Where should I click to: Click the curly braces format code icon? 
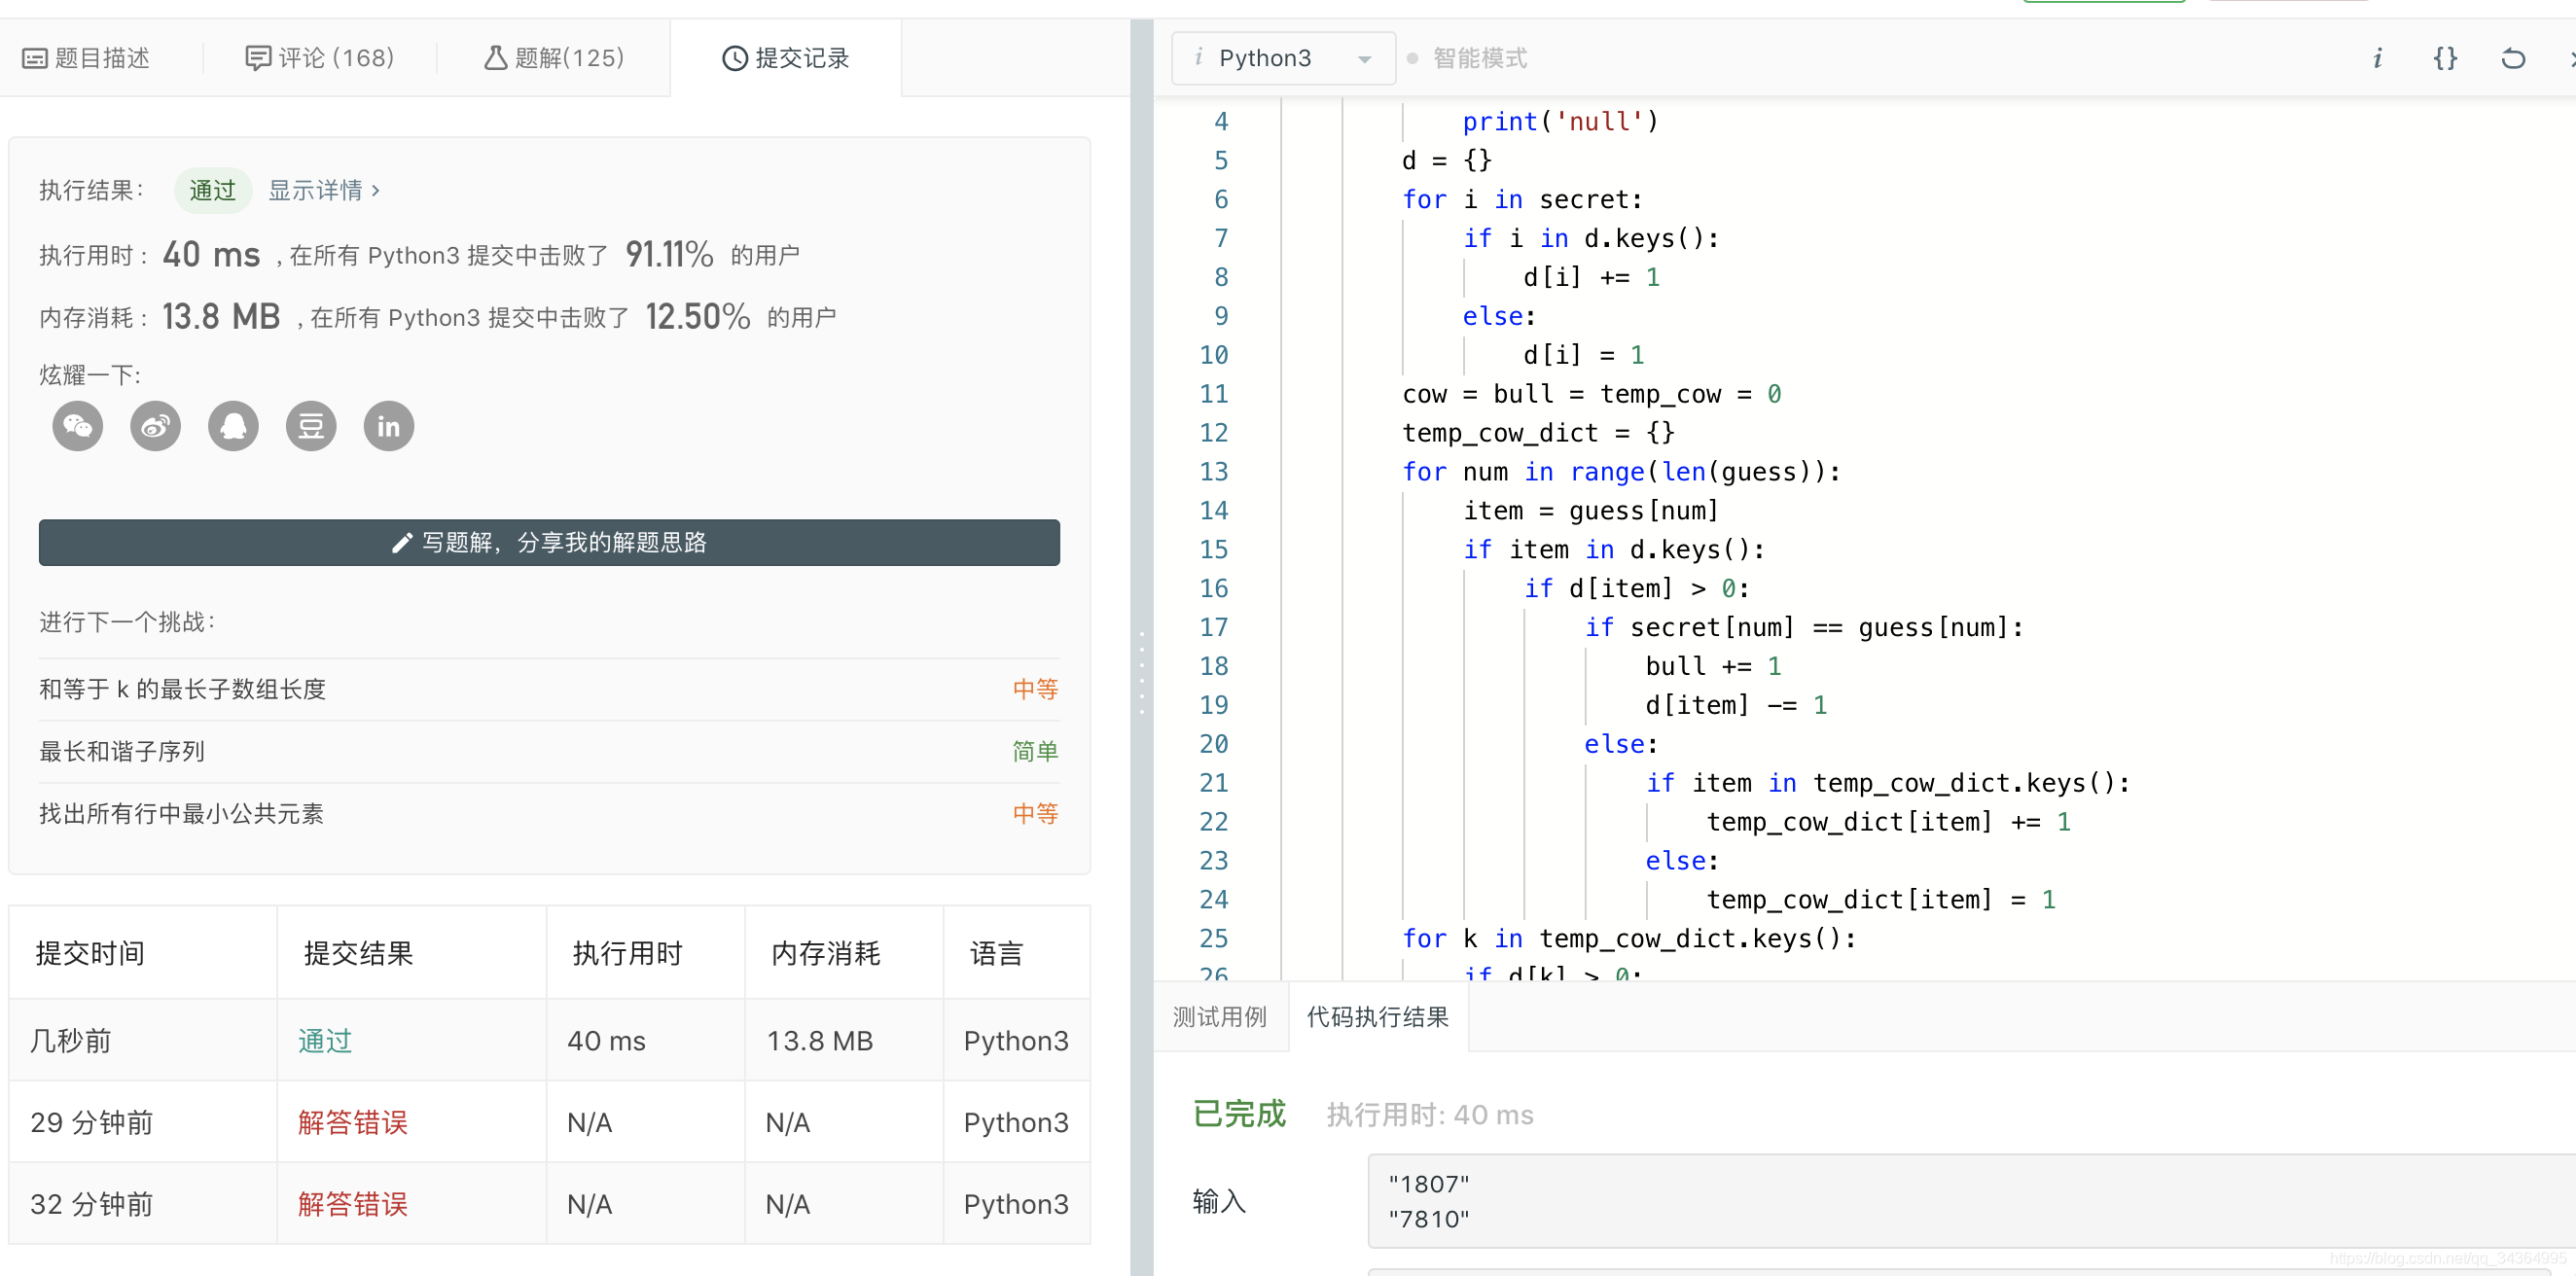(x=2445, y=58)
